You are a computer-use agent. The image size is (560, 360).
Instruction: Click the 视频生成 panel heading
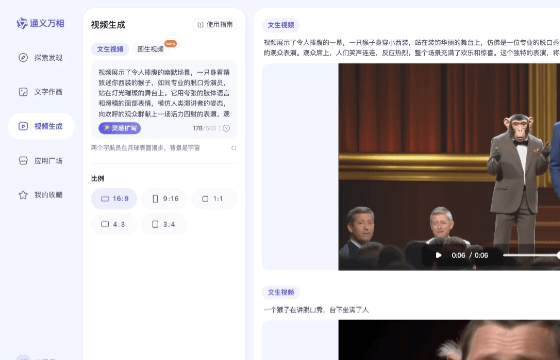108,25
